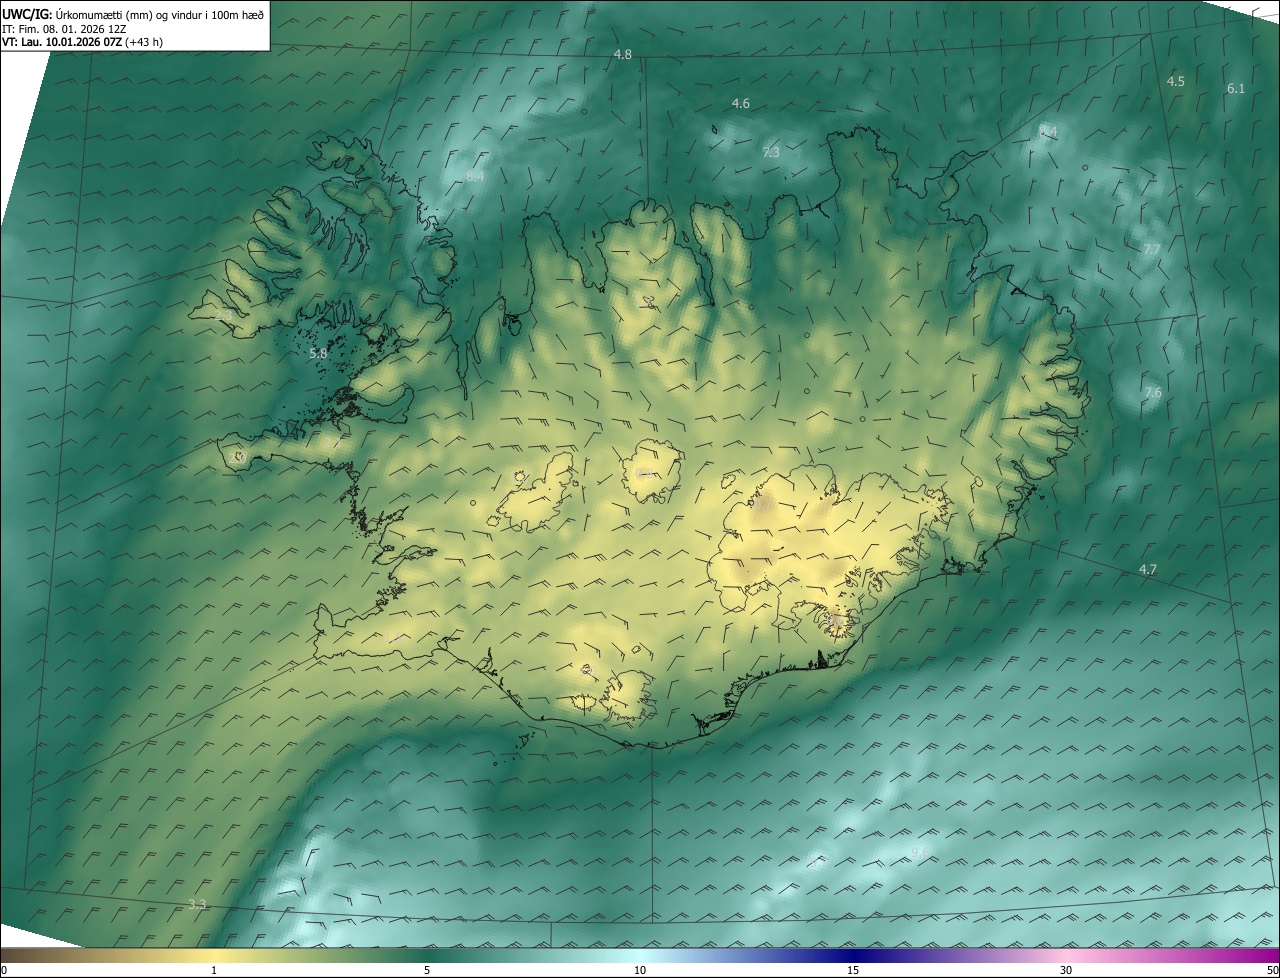Image resolution: width=1280 pixels, height=978 pixels.
Task: Click the 0 tick on the color scale
Action: click(4, 970)
